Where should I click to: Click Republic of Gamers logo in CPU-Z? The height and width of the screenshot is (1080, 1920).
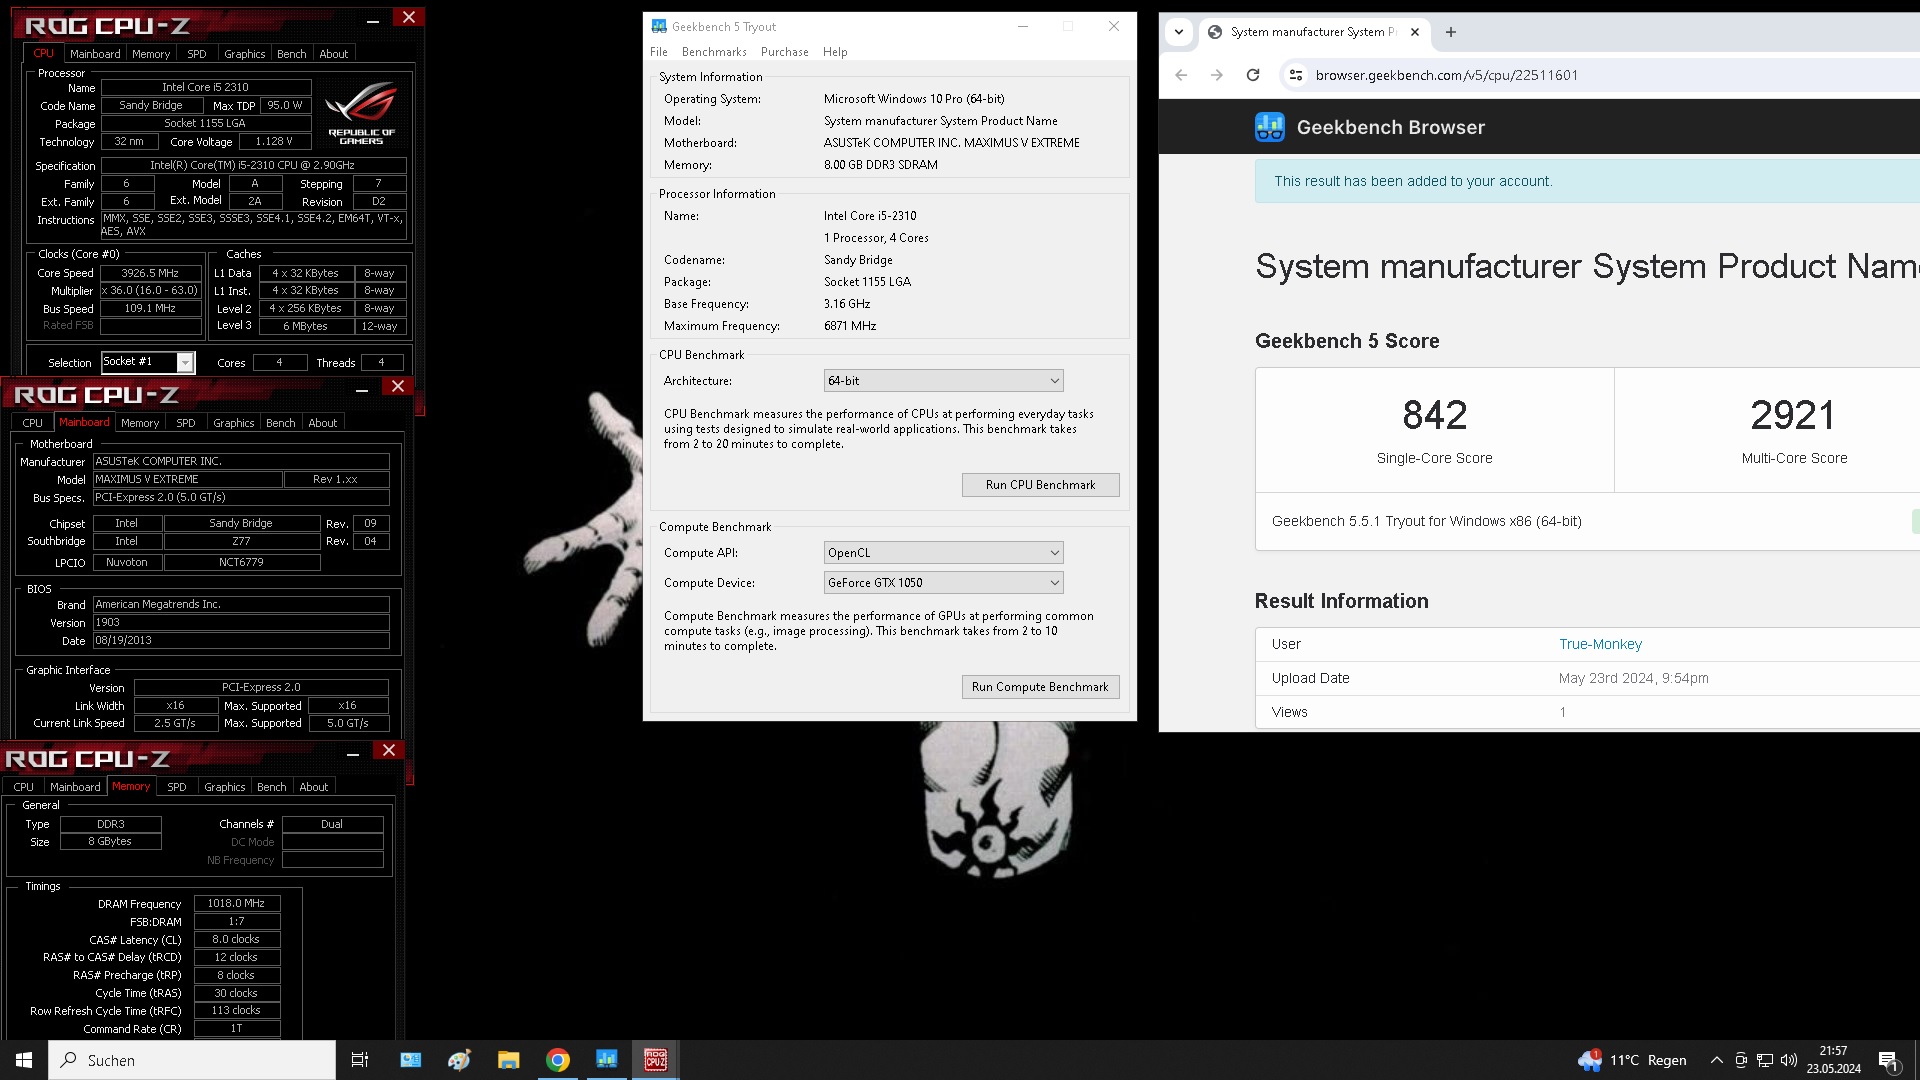pyautogui.click(x=361, y=113)
